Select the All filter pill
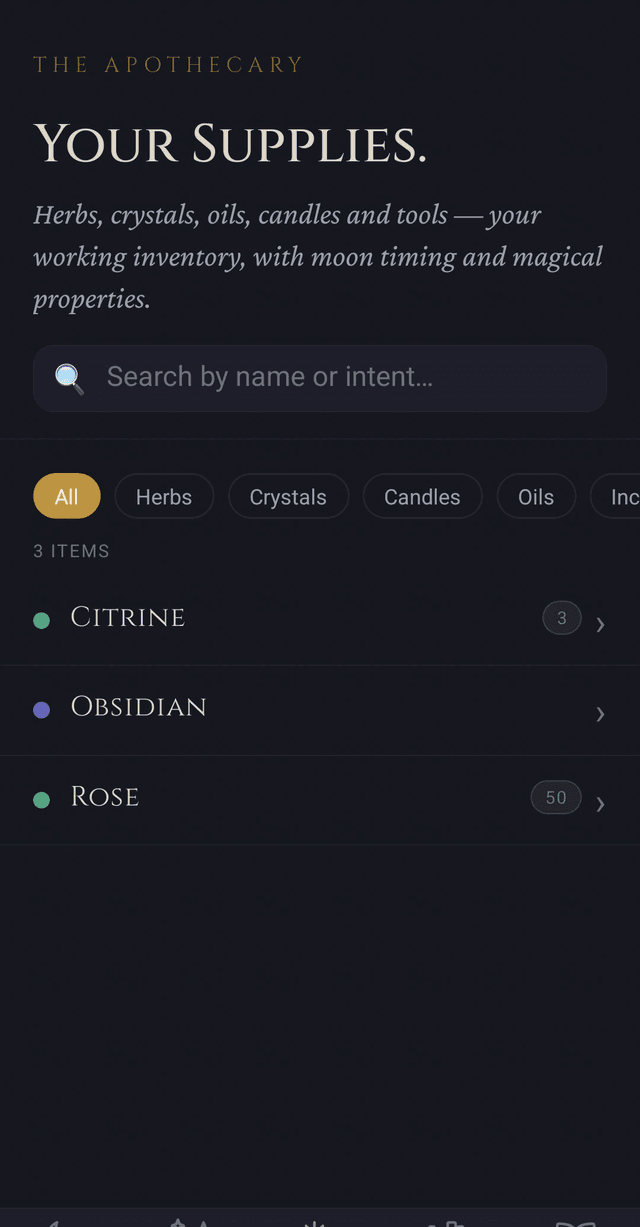 [66, 496]
